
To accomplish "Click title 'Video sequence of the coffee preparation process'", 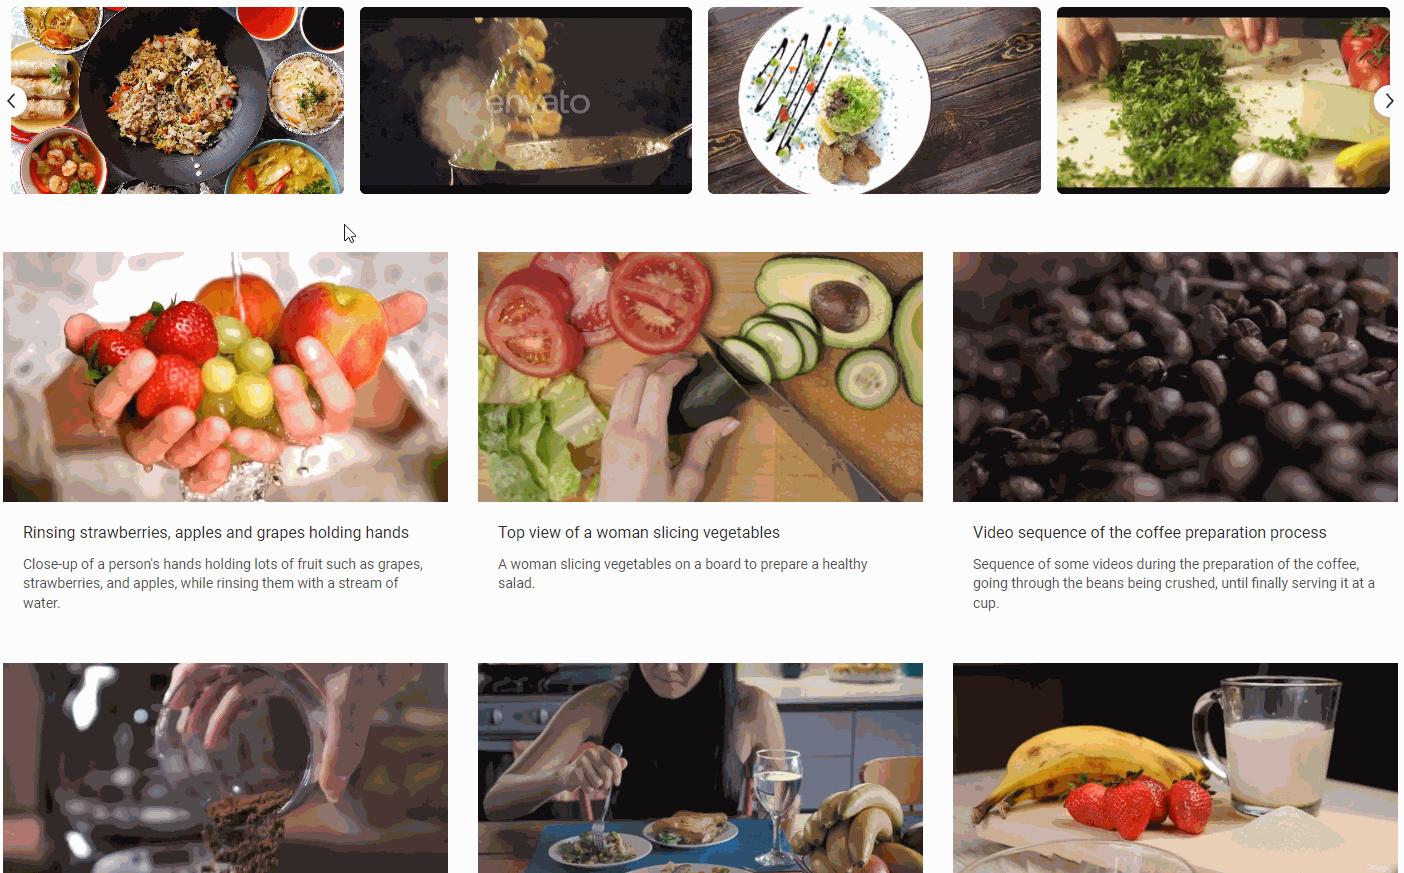I will pyautogui.click(x=1150, y=533).
